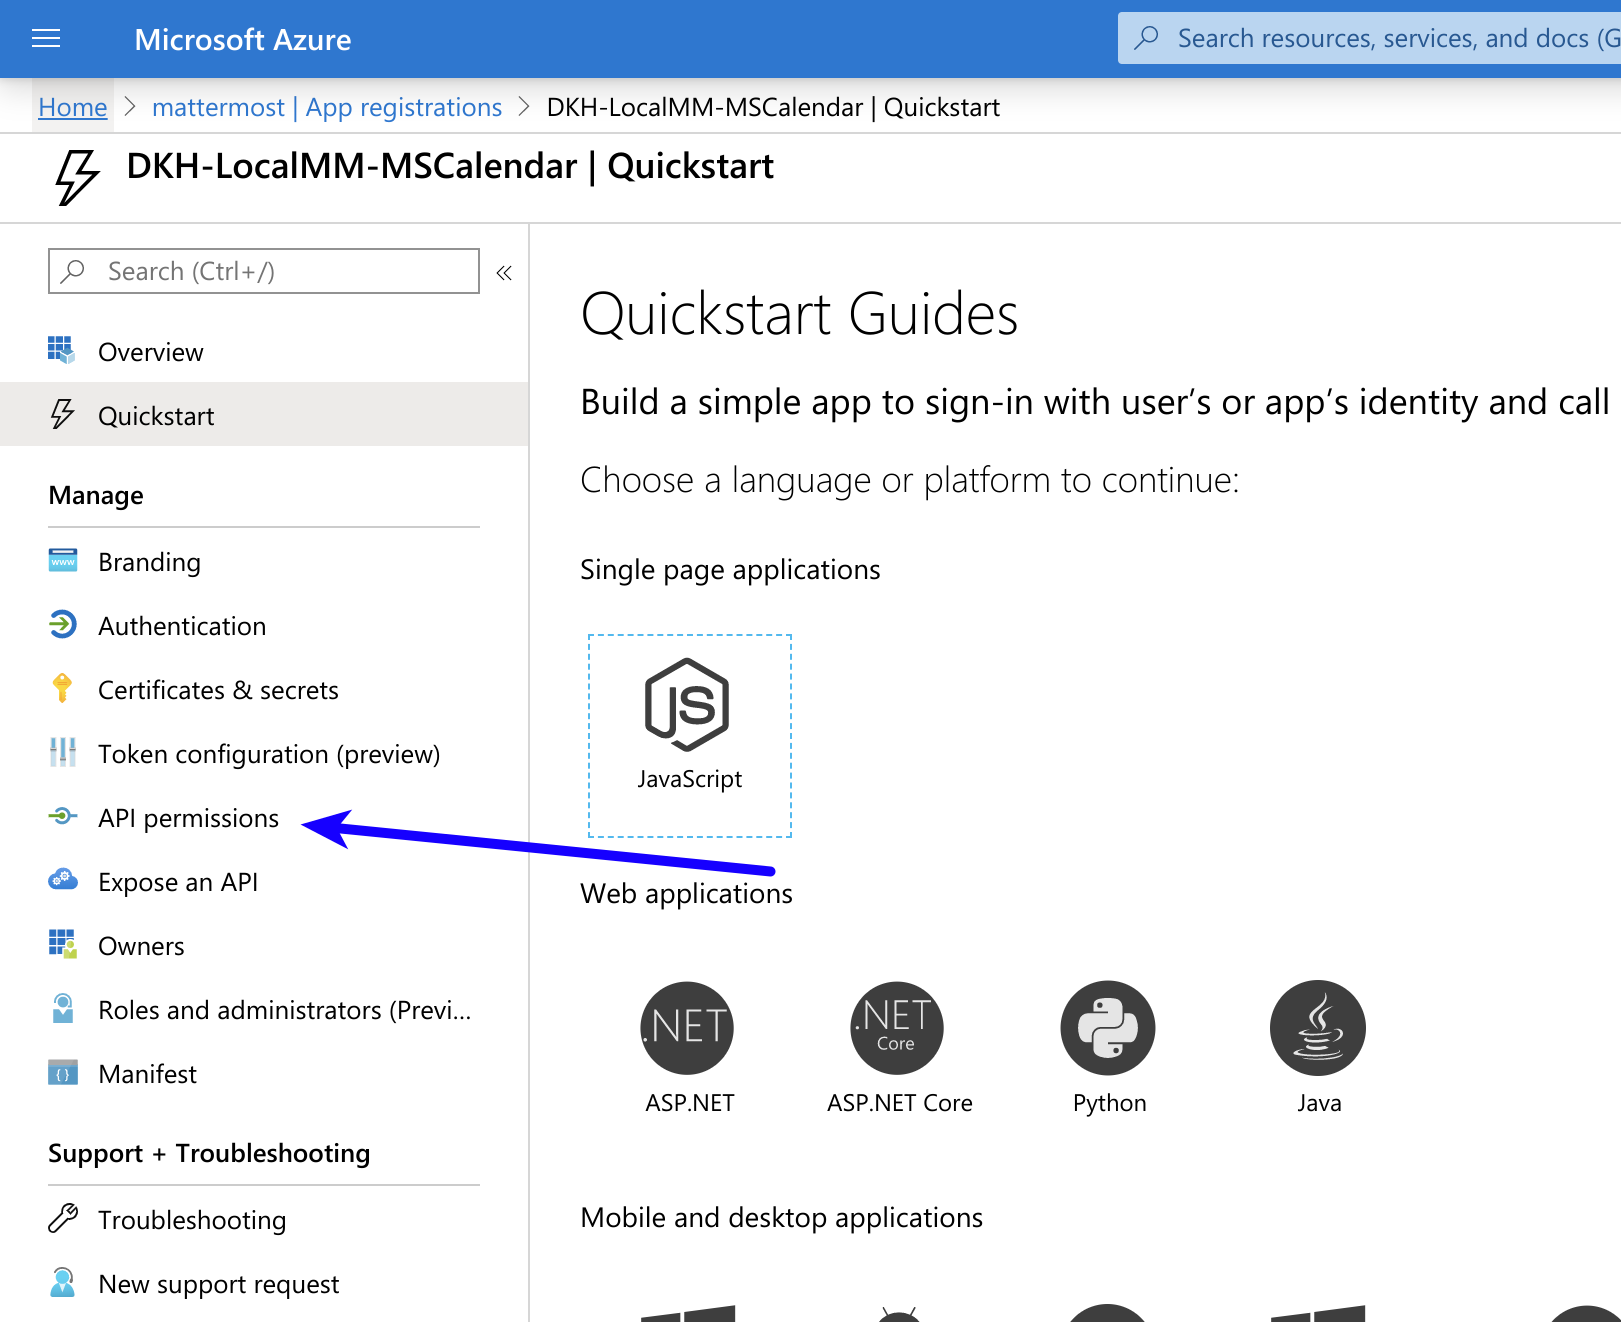
Task: Open API permissions from the sidebar
Action: tap(188, 817)
